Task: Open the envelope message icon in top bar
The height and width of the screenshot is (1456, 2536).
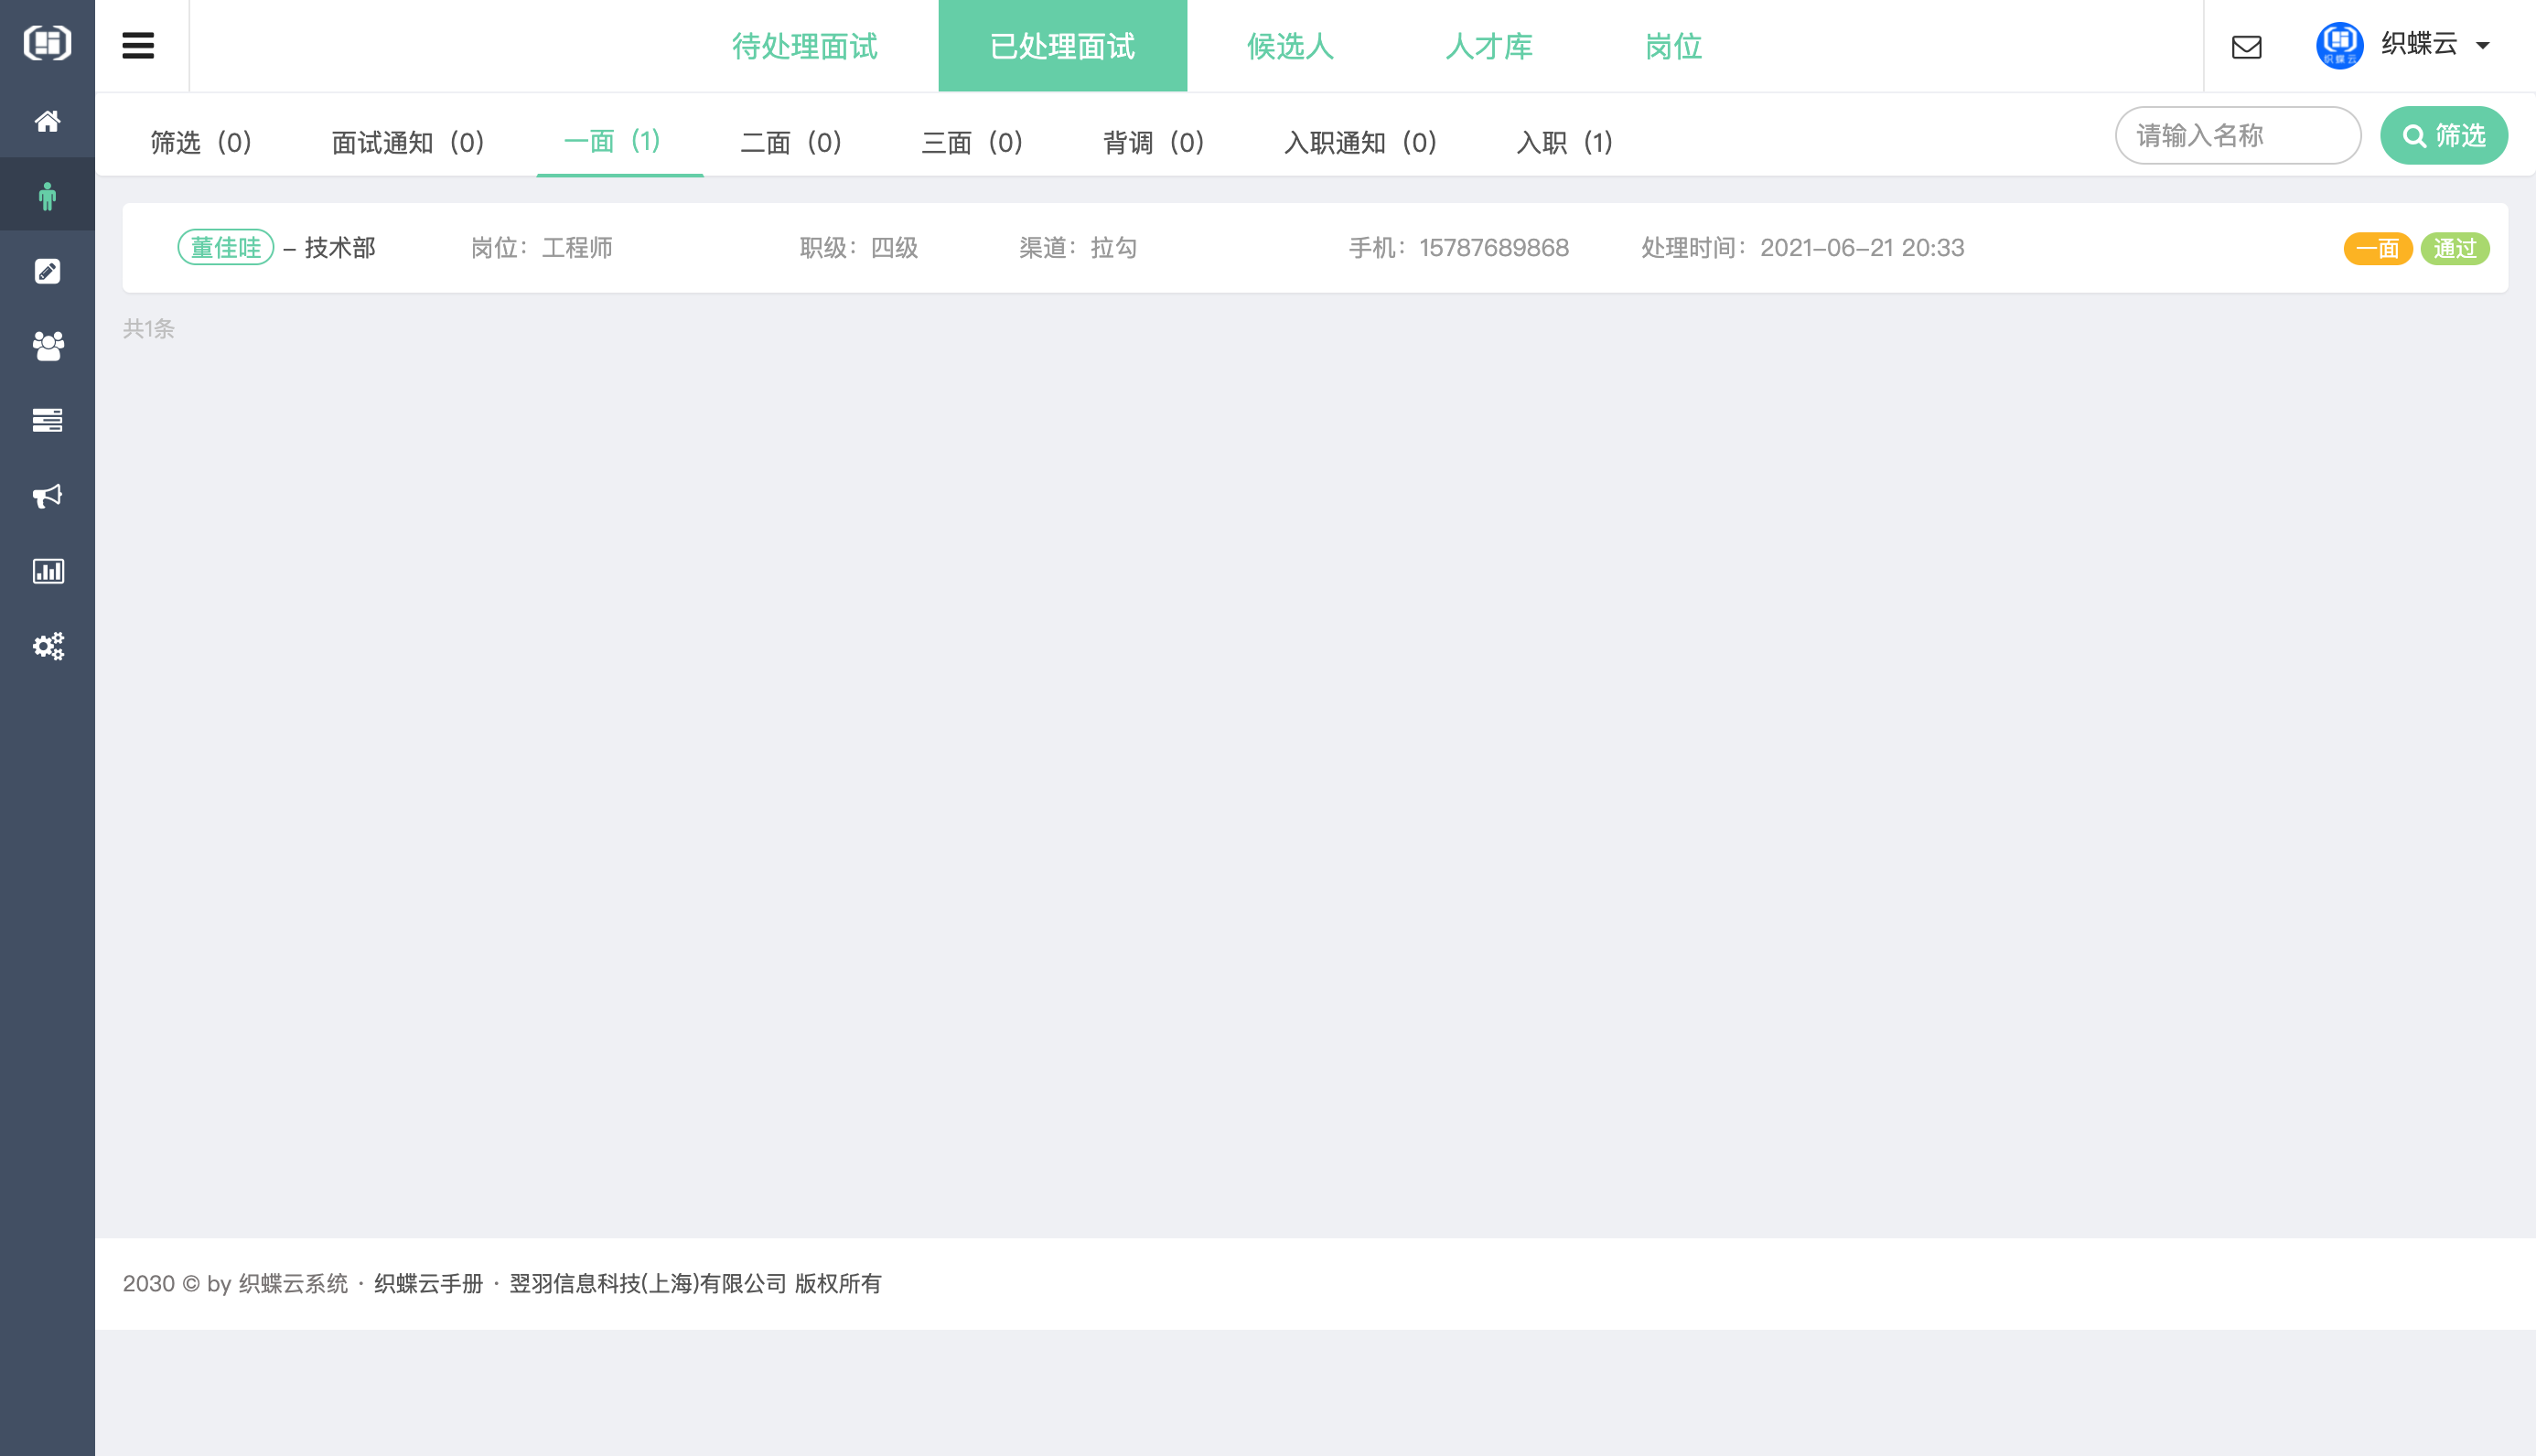Action: [2246, 46]
